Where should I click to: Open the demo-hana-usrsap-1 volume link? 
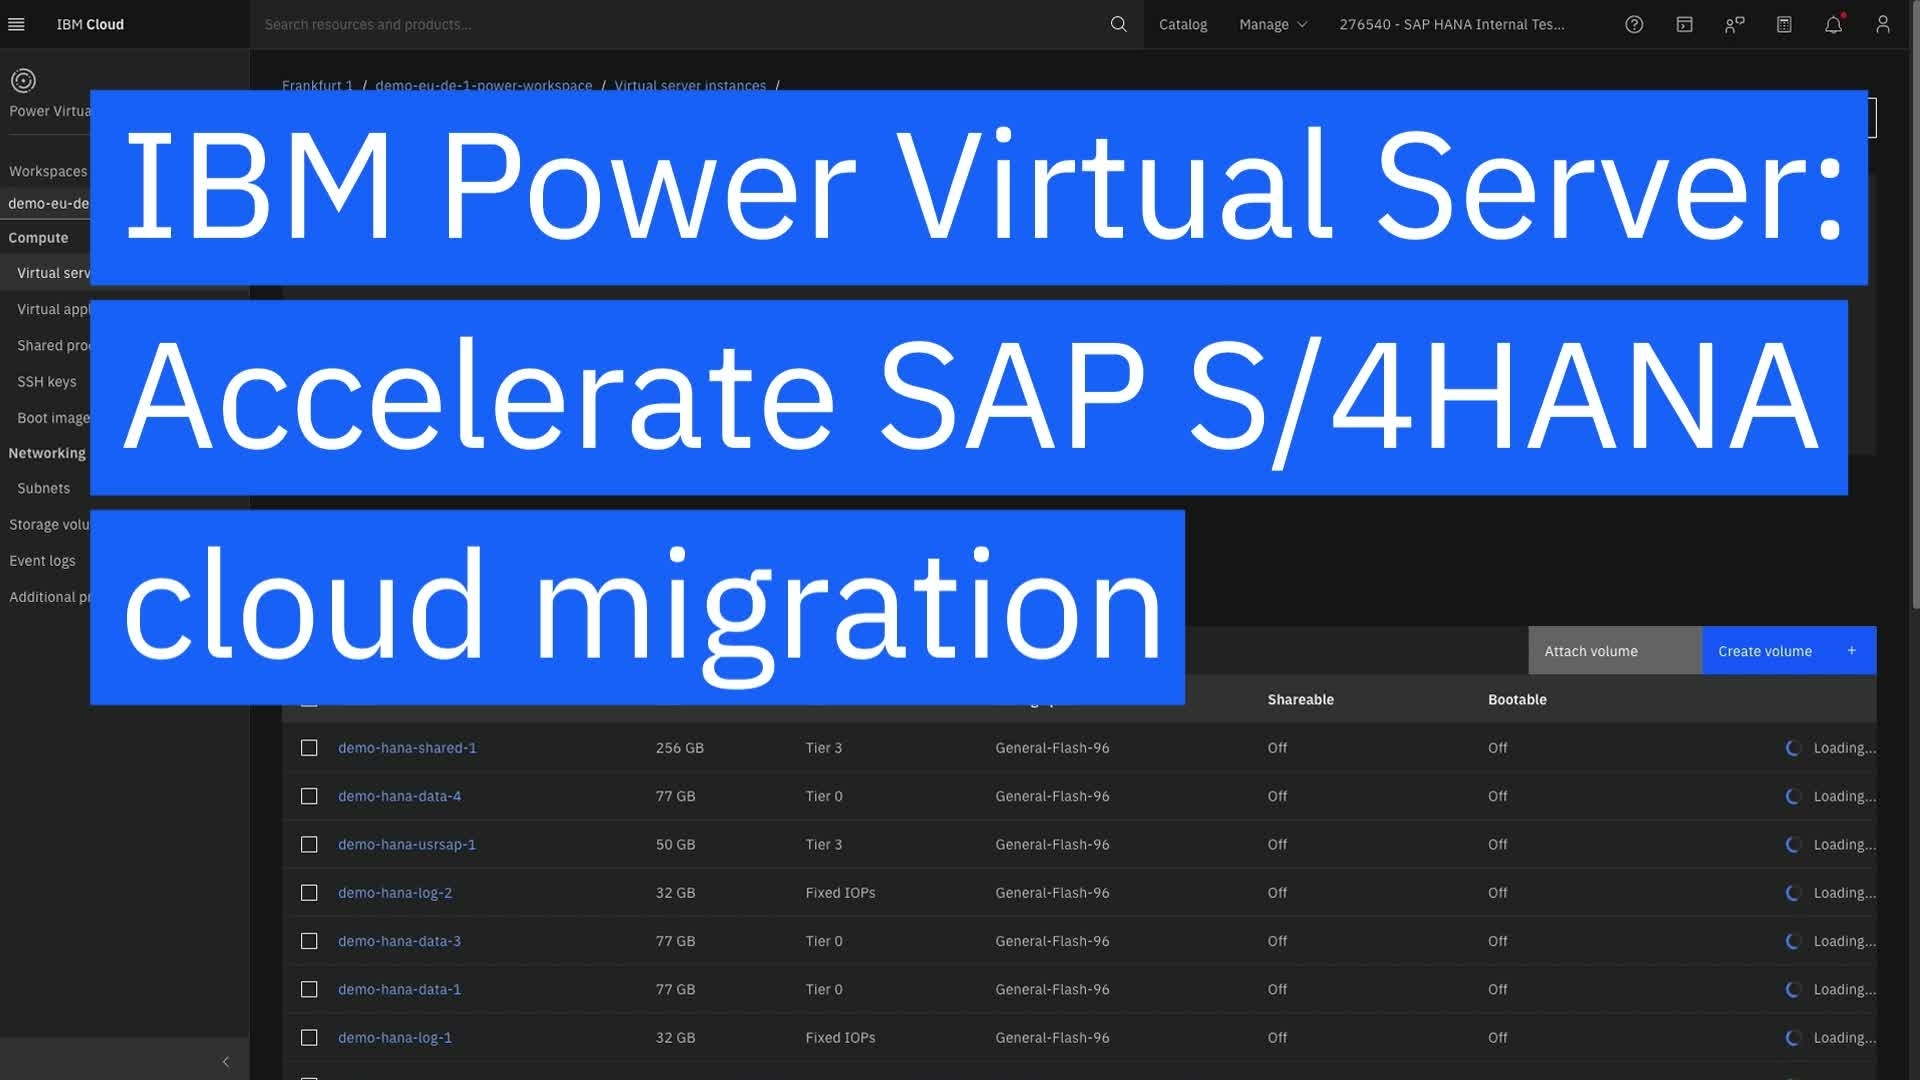pyautogui.click(x=407, y=844)
